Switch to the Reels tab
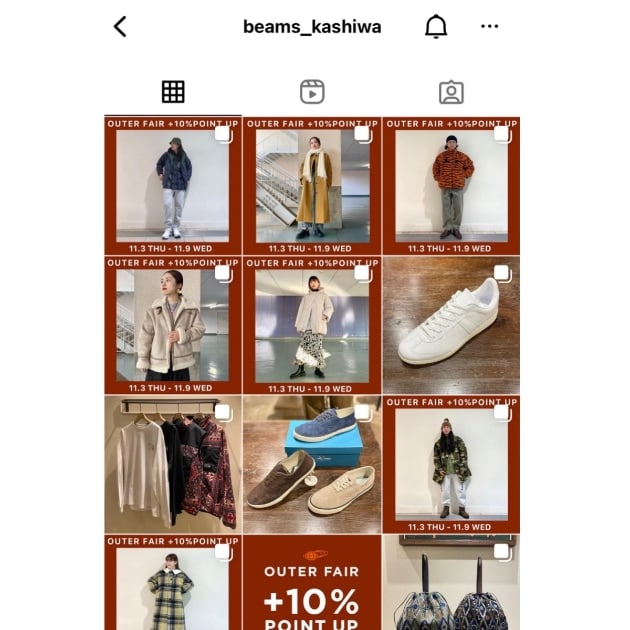This screenshot has height=630, width=630. [312, 92]
